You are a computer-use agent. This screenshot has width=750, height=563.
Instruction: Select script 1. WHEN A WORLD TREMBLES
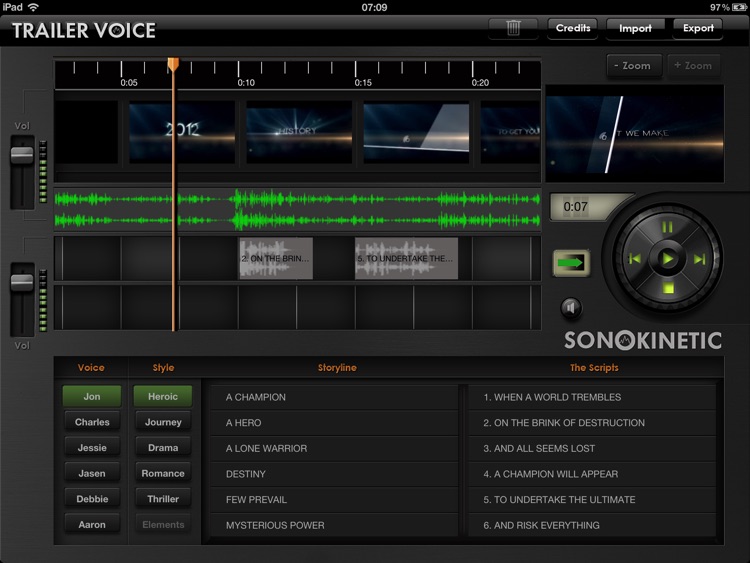(x=592, y=397)
